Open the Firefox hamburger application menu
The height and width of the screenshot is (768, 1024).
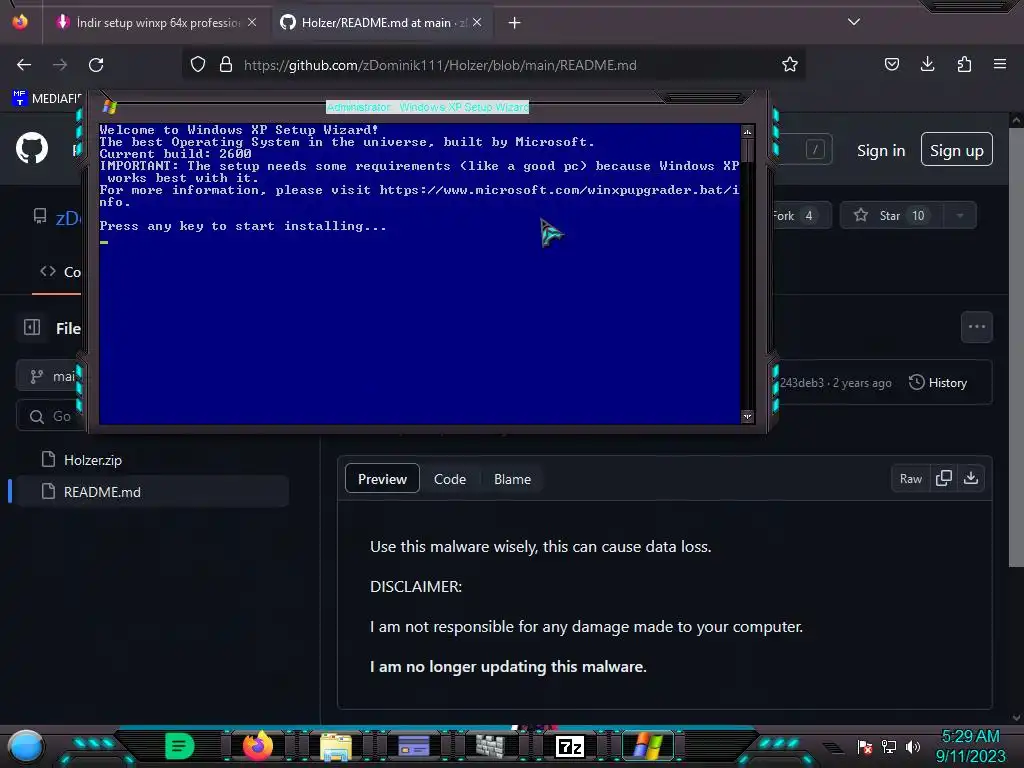tap(1000, 64)
